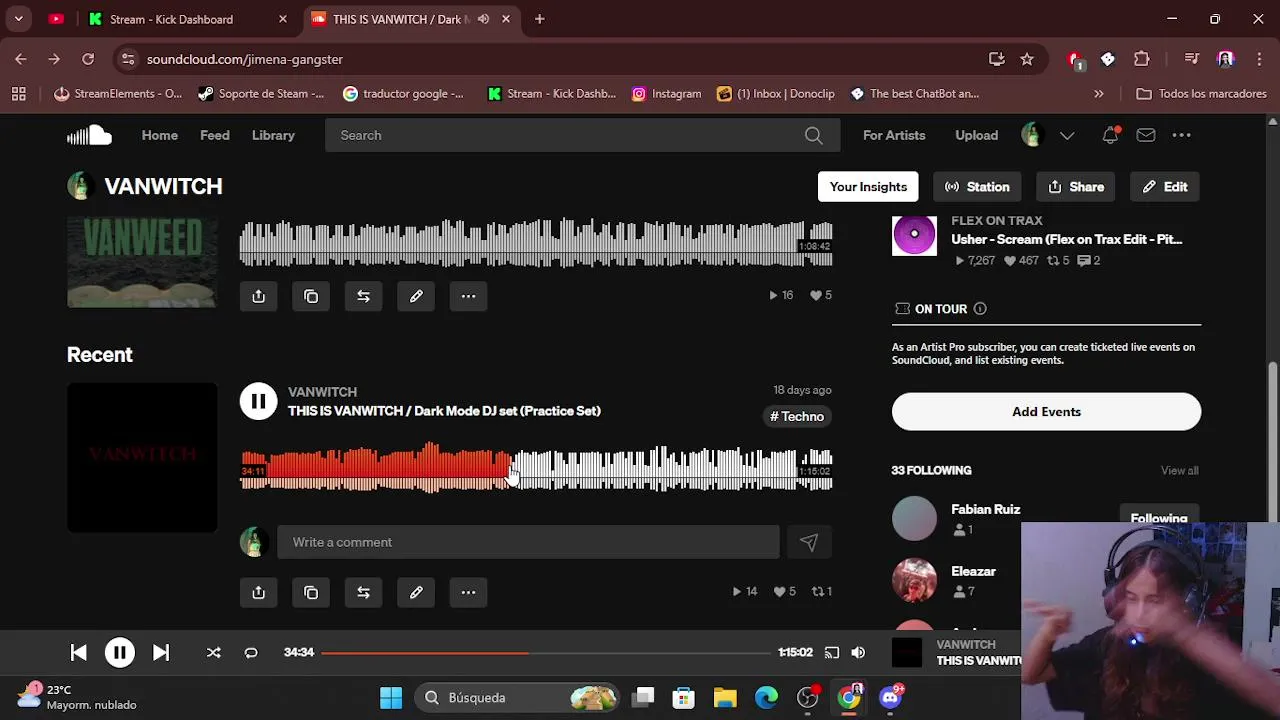The image size is (1280, 720).
Task: Open the notifications bell
Action: pos(1110,135)
